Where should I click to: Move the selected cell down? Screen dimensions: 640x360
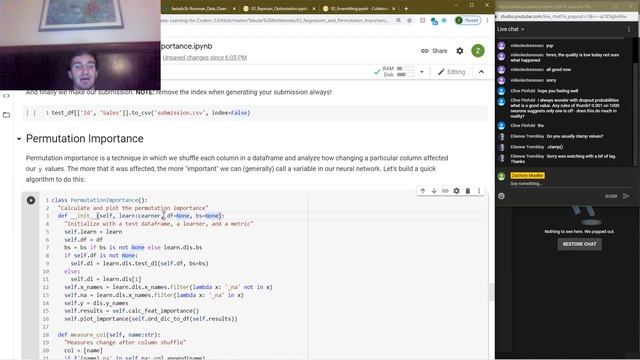pyautogui.click(x=434, y=191)
